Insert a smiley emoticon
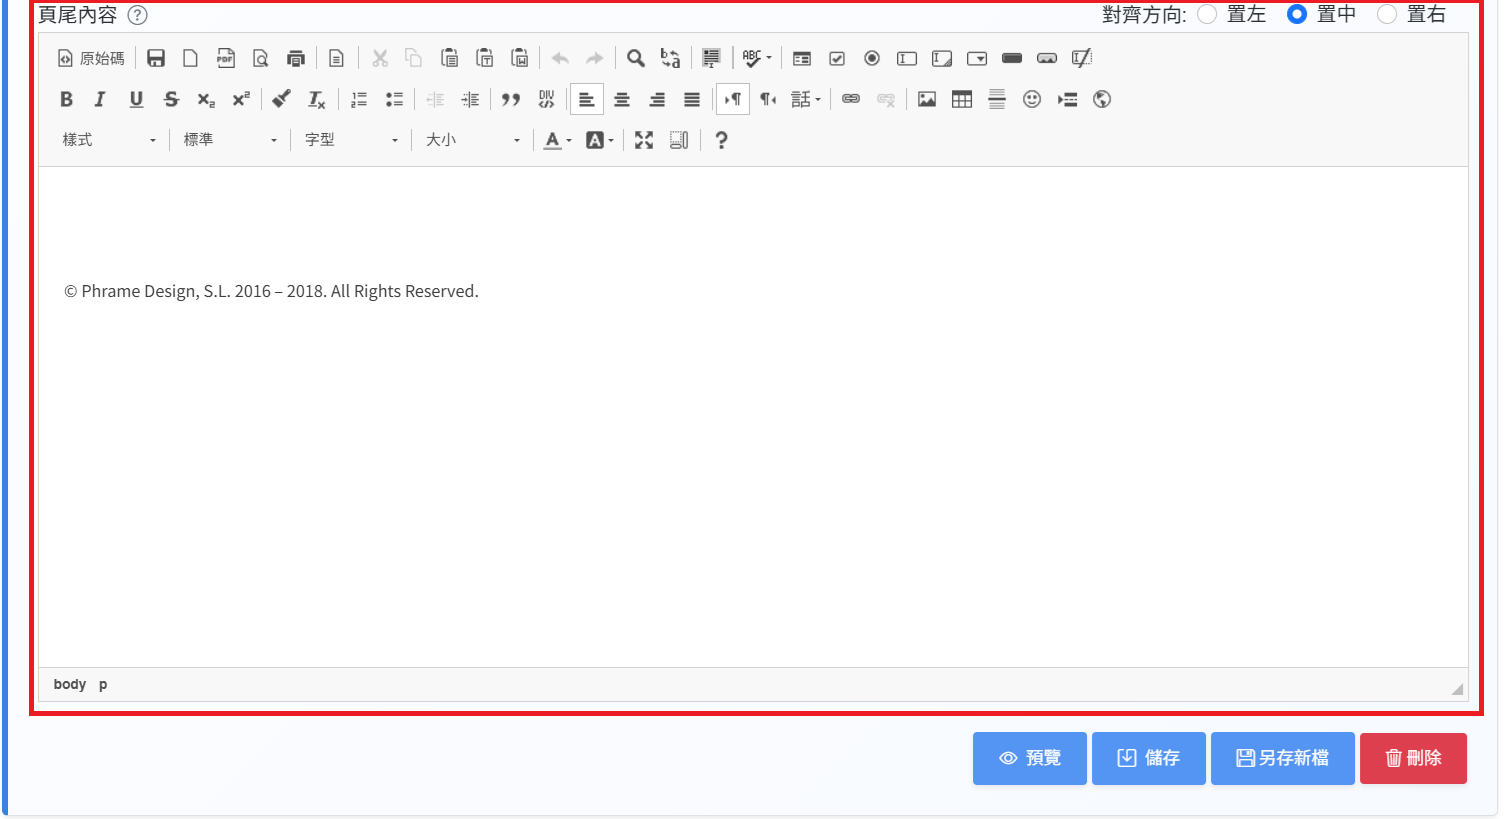The width and height of the screenshot is (1504, 819). [1032, 99]
